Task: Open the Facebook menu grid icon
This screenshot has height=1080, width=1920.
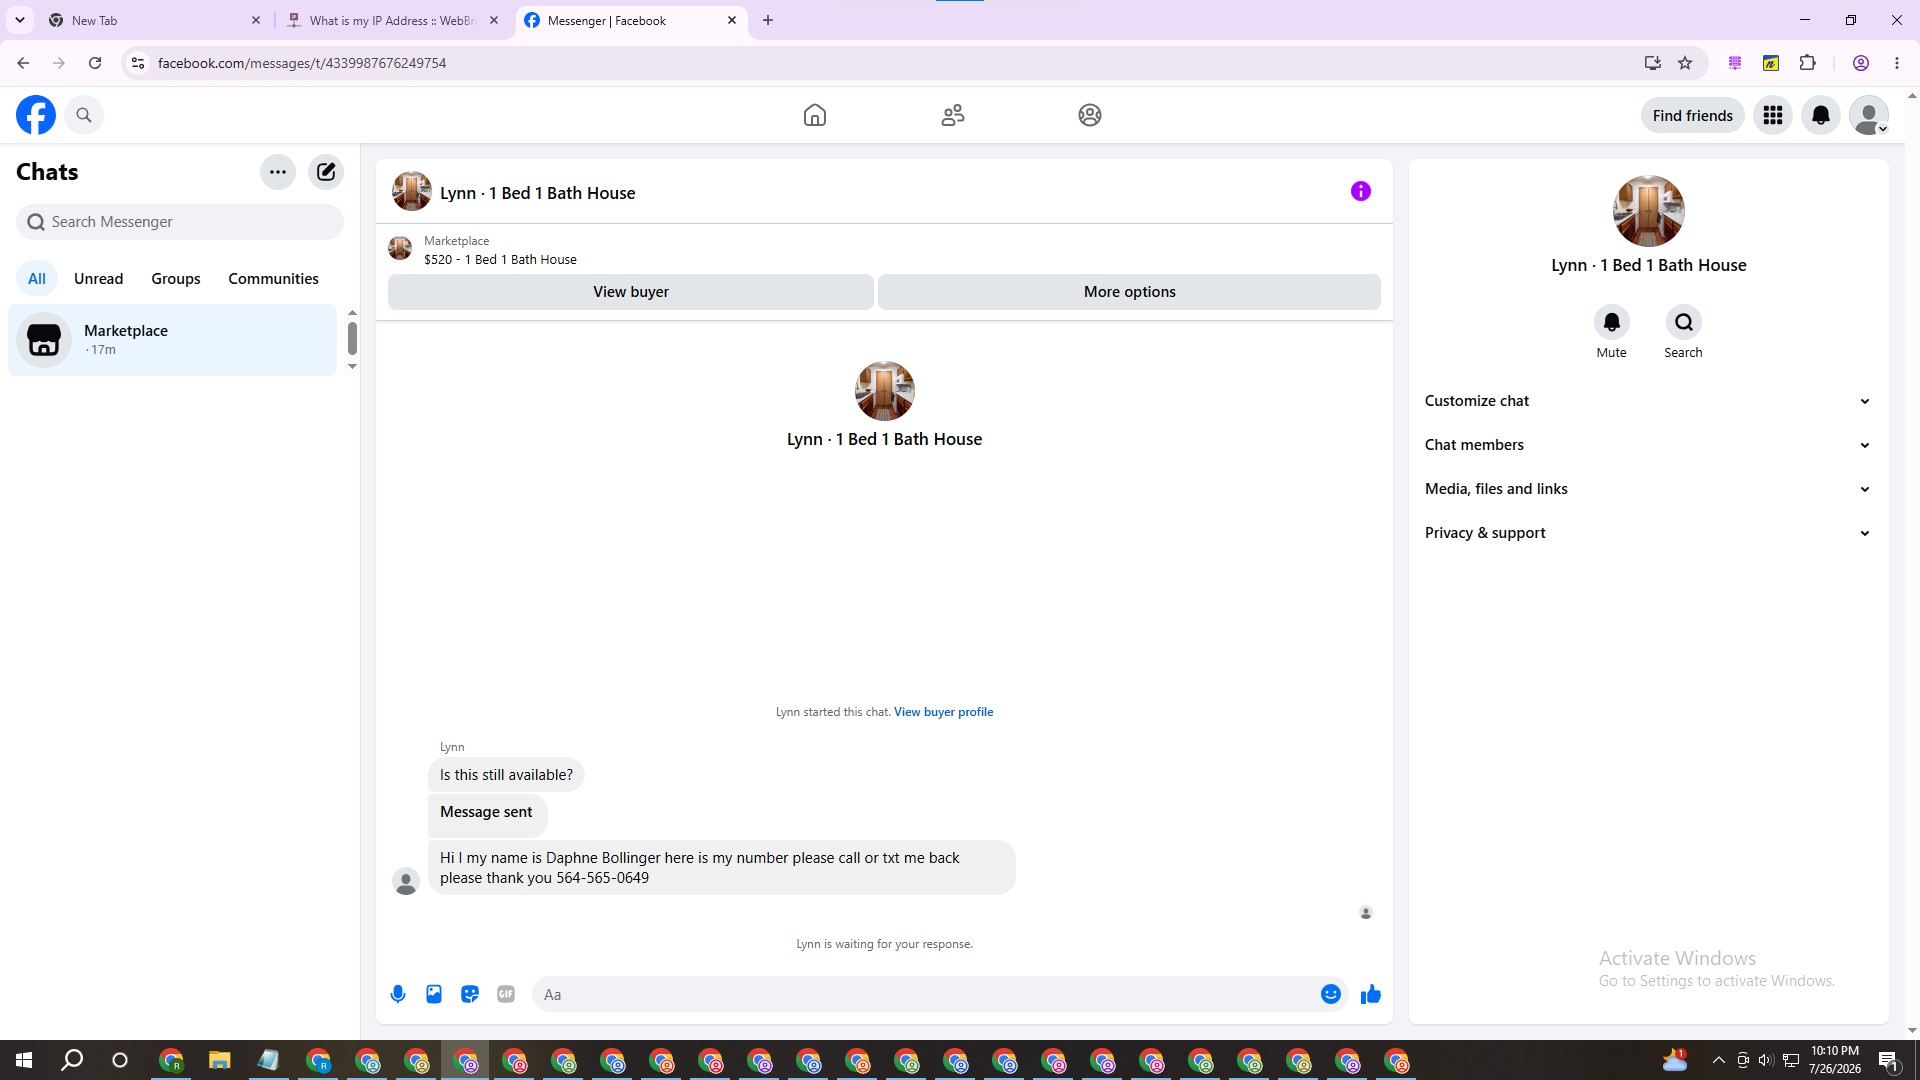Action: click(1773, 115)
